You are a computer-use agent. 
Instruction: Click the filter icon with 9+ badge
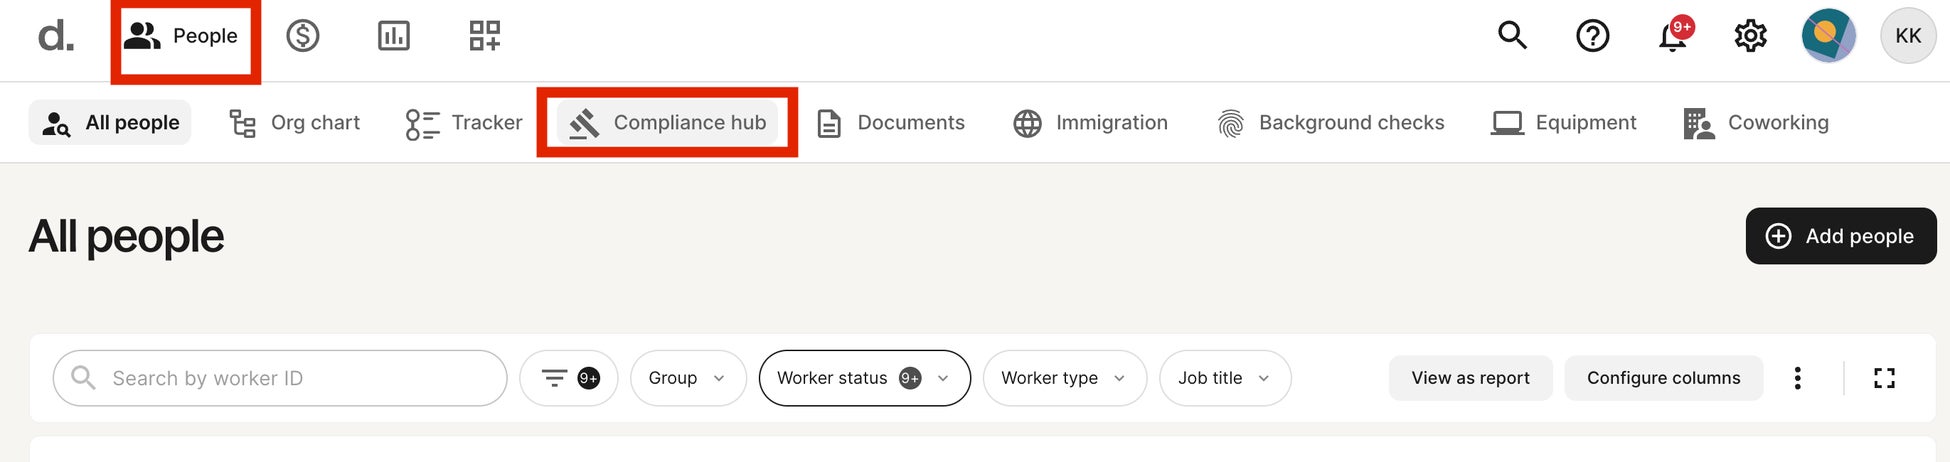click(568, 378)
